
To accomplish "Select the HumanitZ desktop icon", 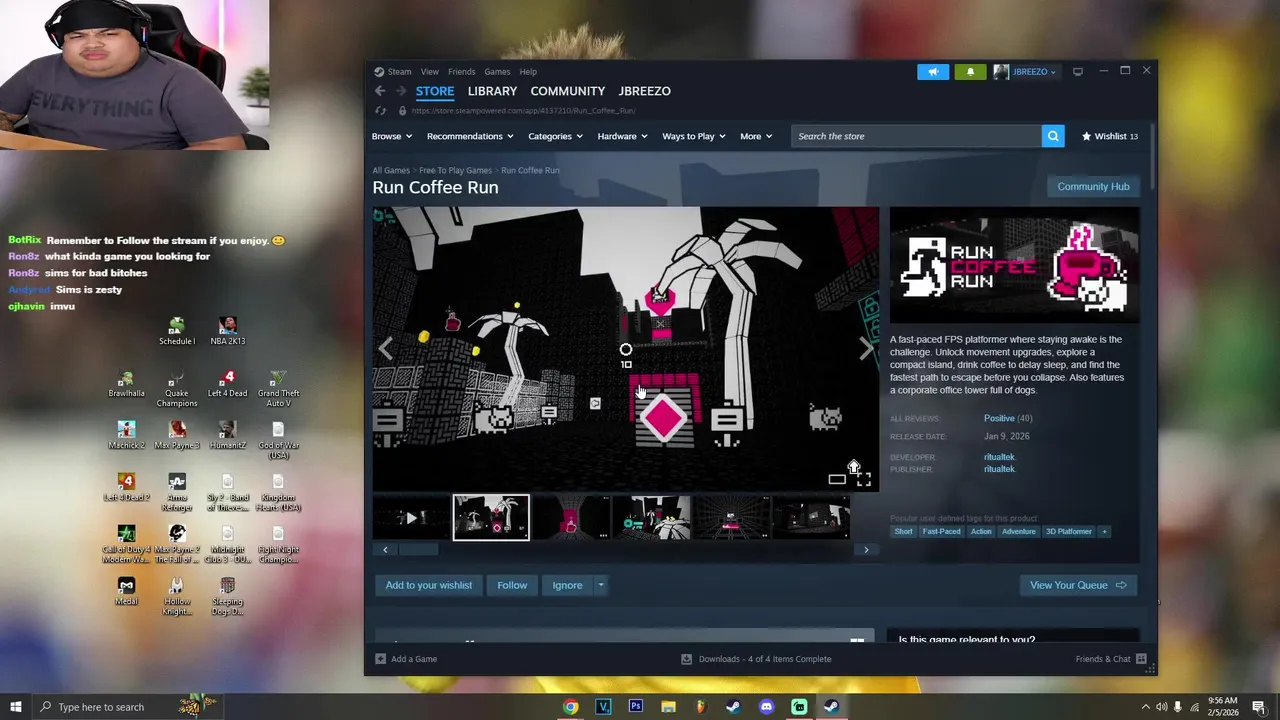I will point(227,436).
